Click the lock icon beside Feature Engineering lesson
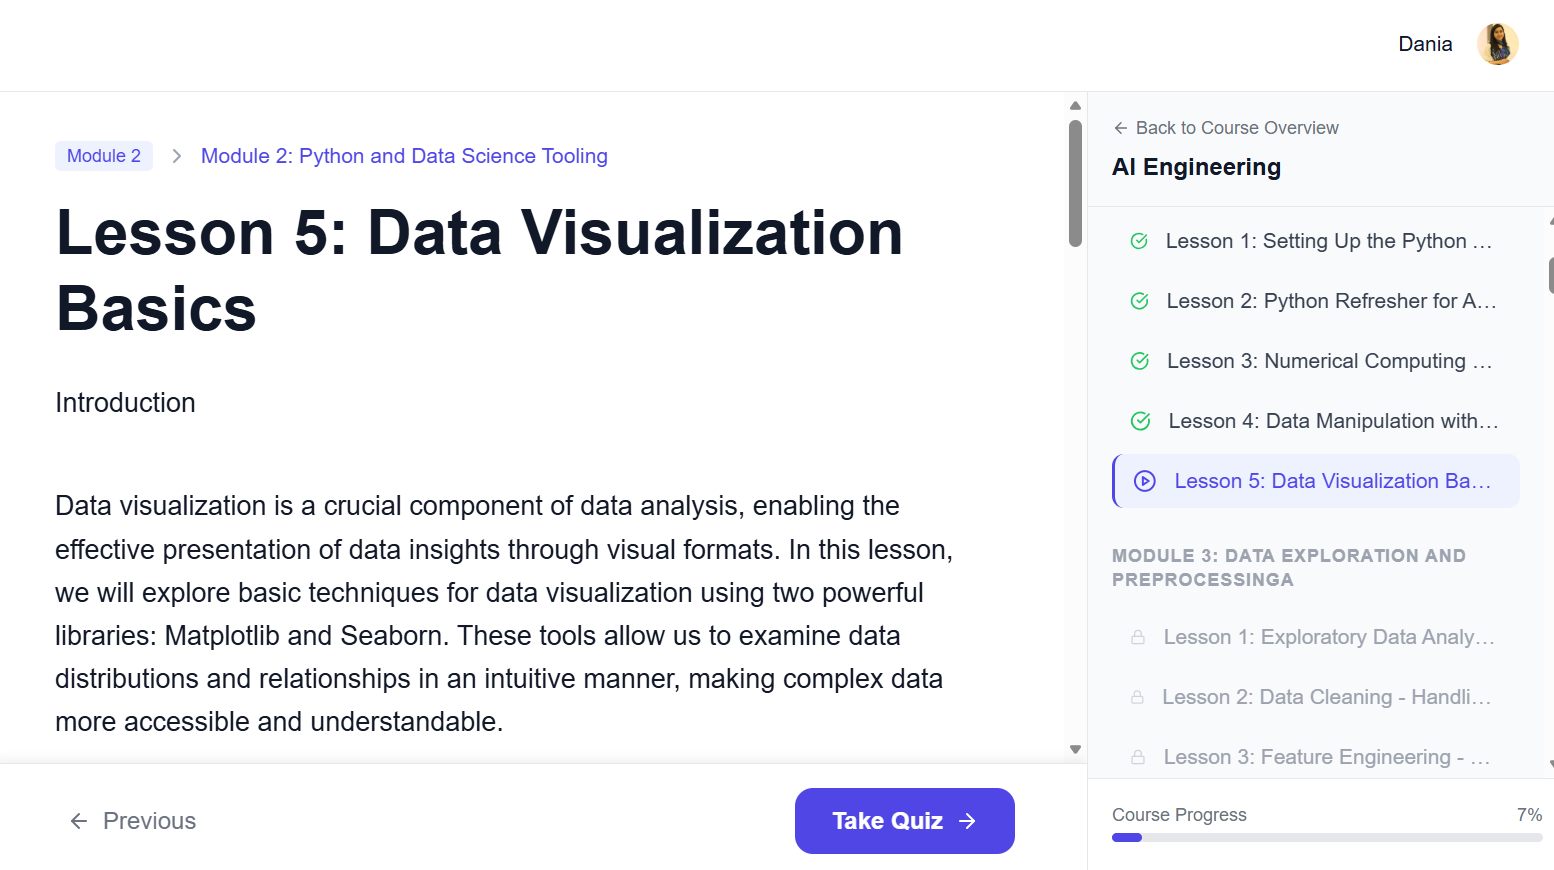1554x870 pixels. [x=1138, y=757]
